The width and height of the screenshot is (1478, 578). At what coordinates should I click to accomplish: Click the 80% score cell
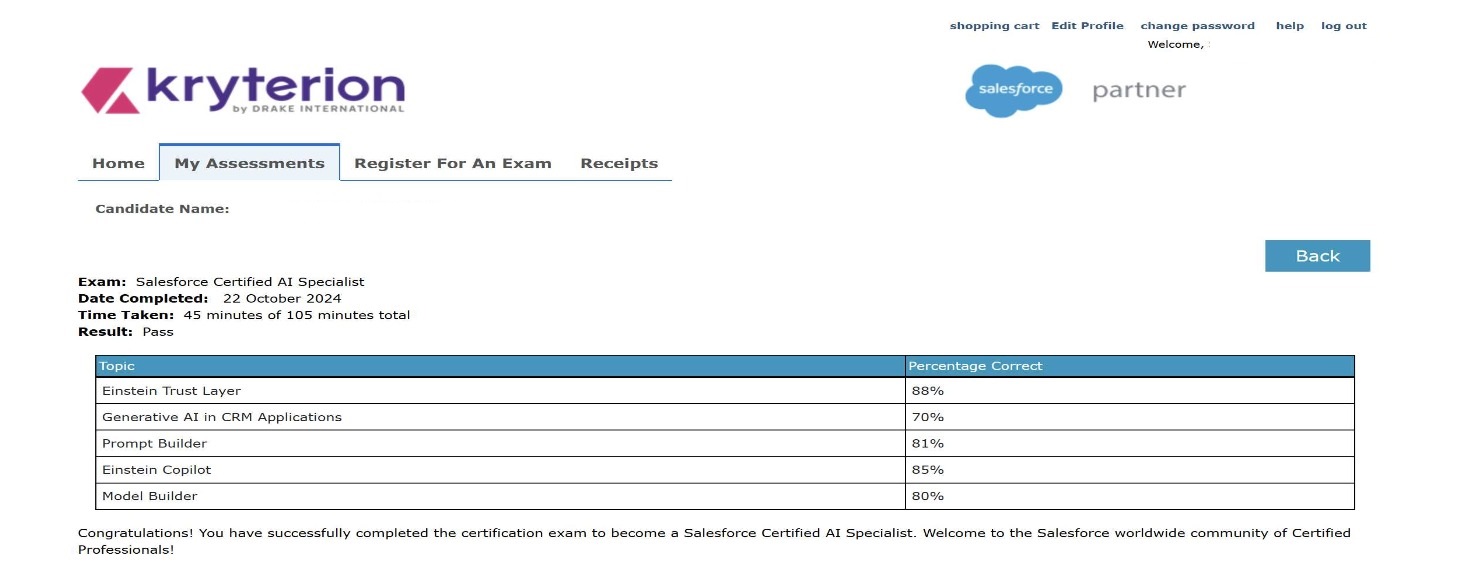click(x=1129, y=496)
